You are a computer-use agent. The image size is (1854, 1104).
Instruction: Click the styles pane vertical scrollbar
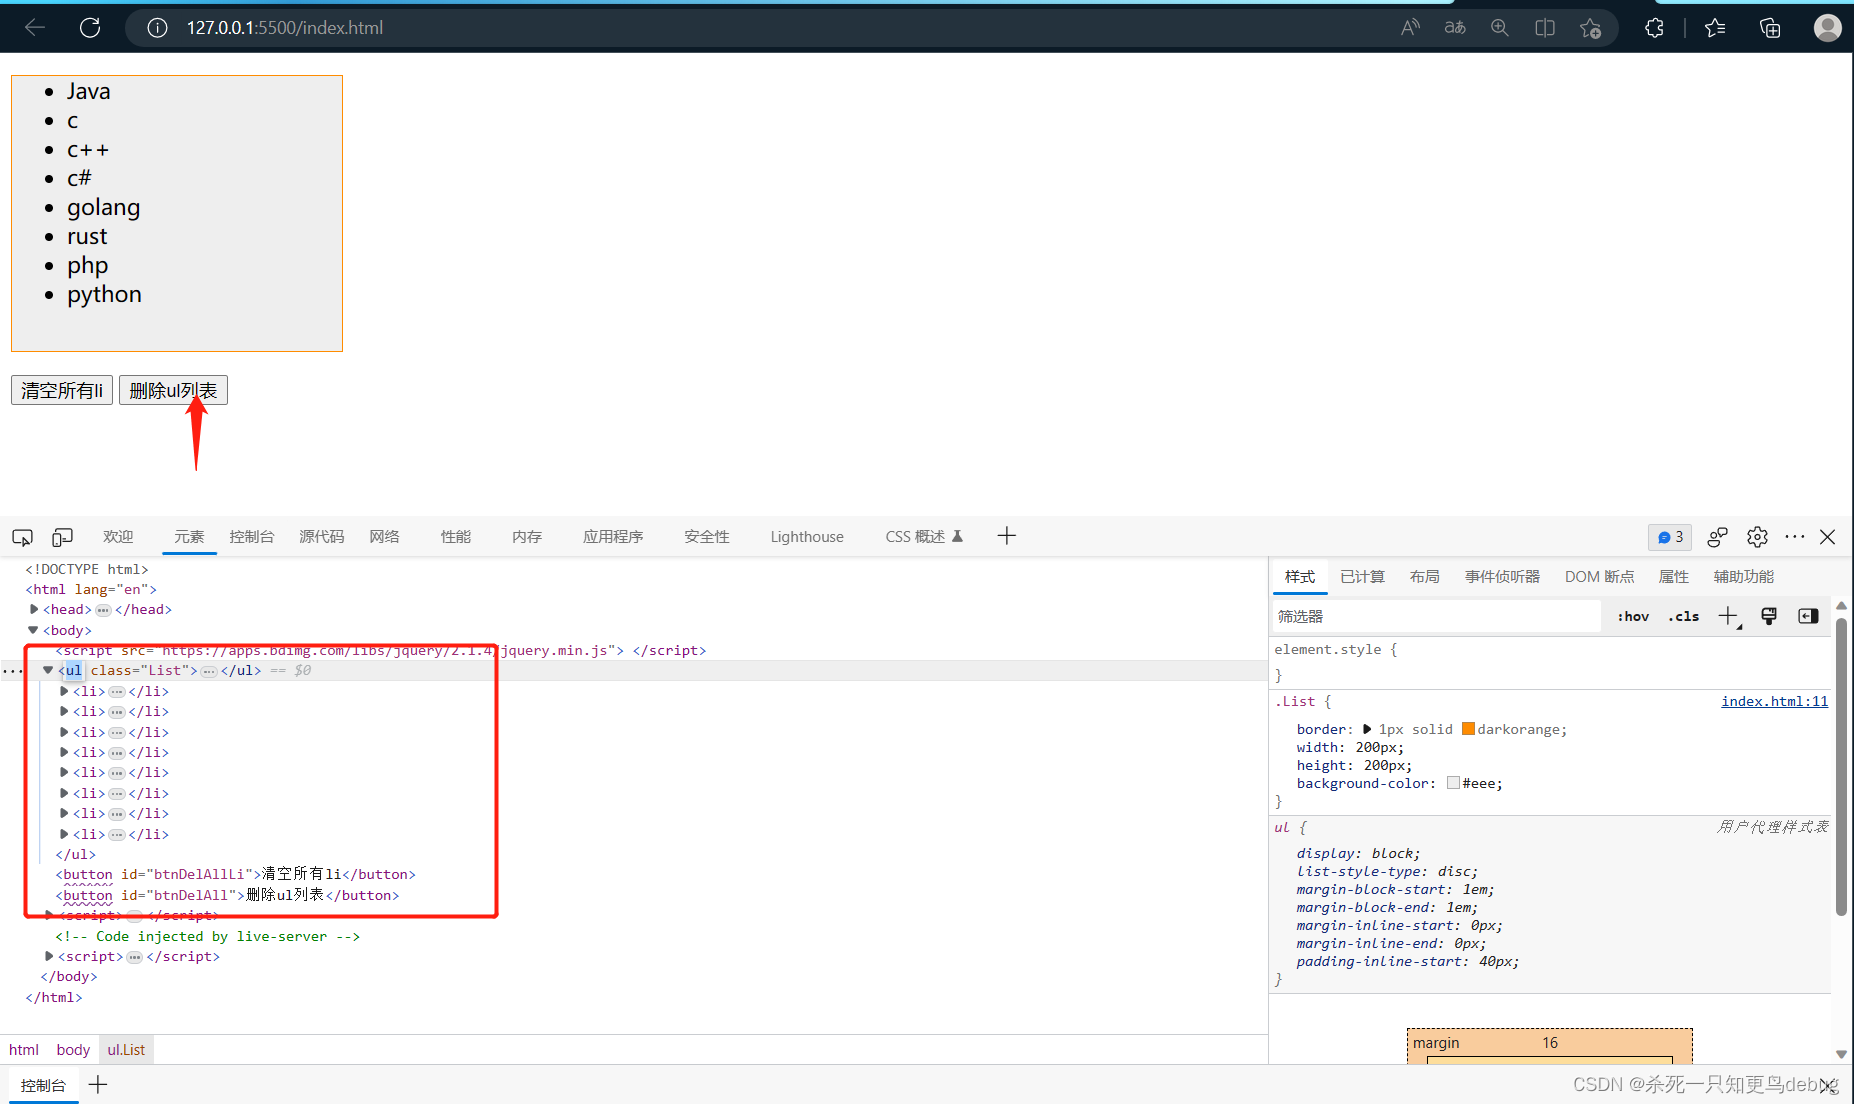pos(1841,765)
